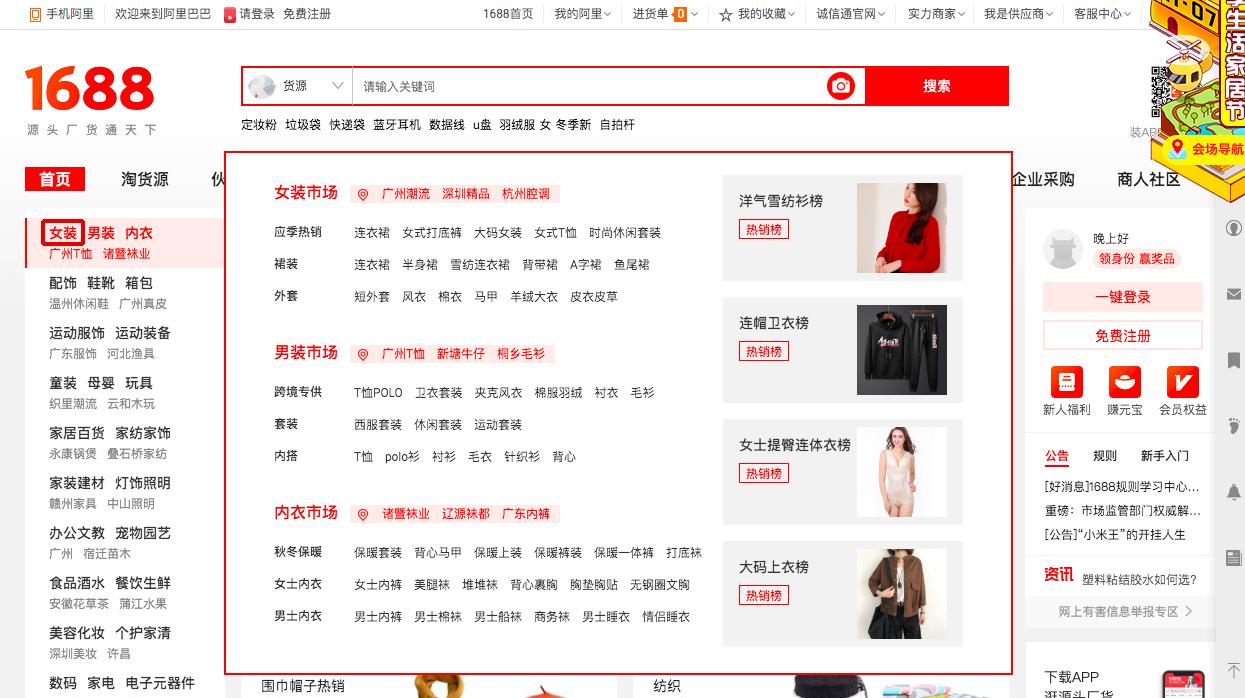
Task: Open the 运动服饰 sidebar category
Action: [x=77, y=333]
